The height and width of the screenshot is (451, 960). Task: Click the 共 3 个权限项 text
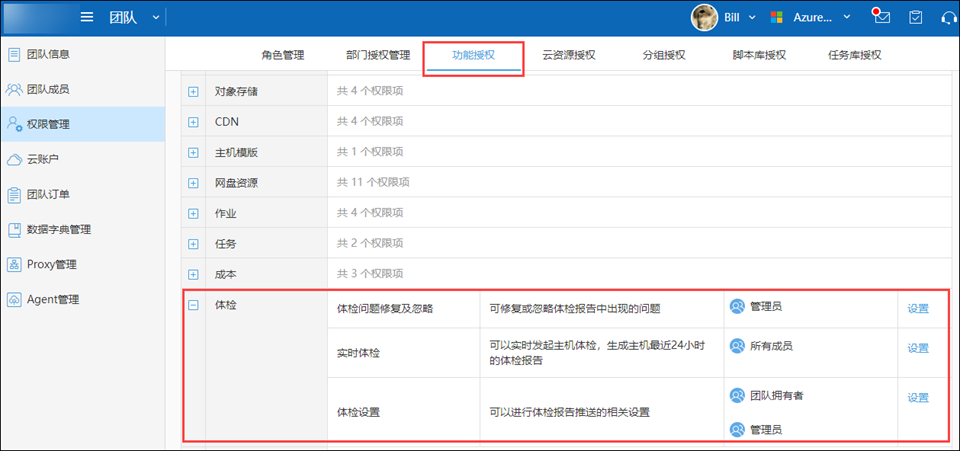370,274
